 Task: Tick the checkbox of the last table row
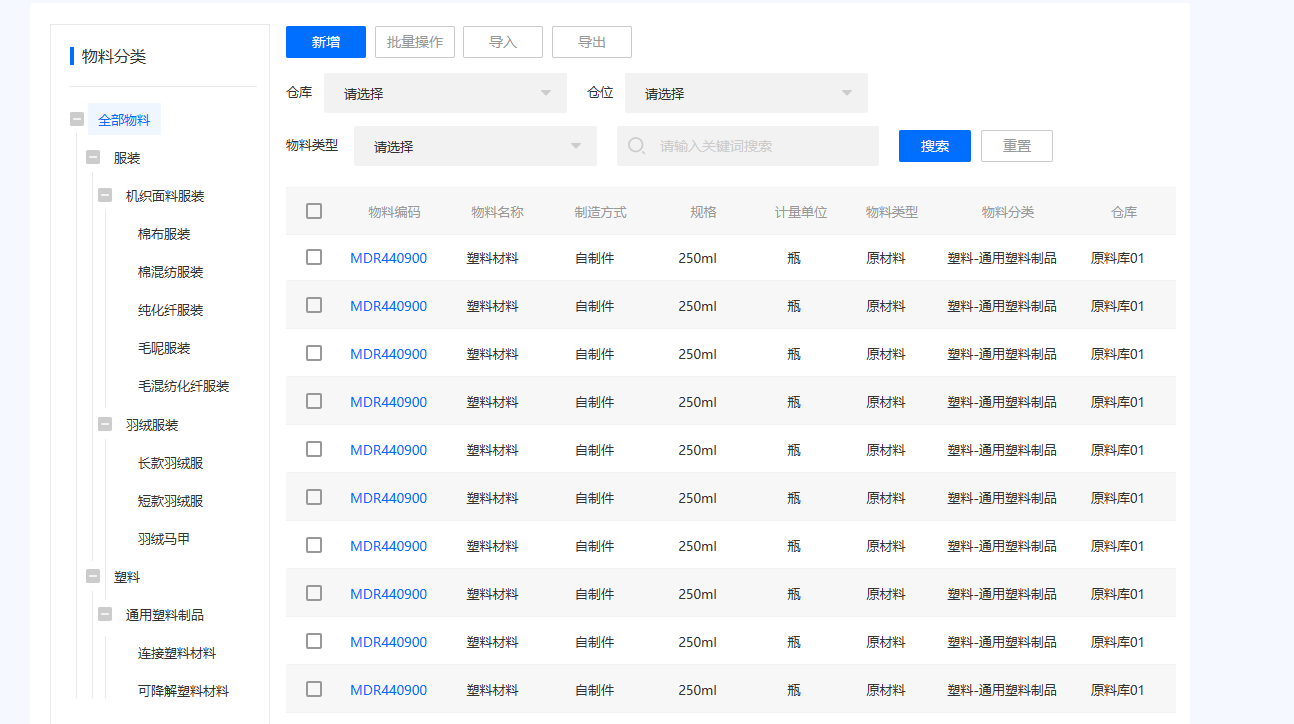point(314,689)
